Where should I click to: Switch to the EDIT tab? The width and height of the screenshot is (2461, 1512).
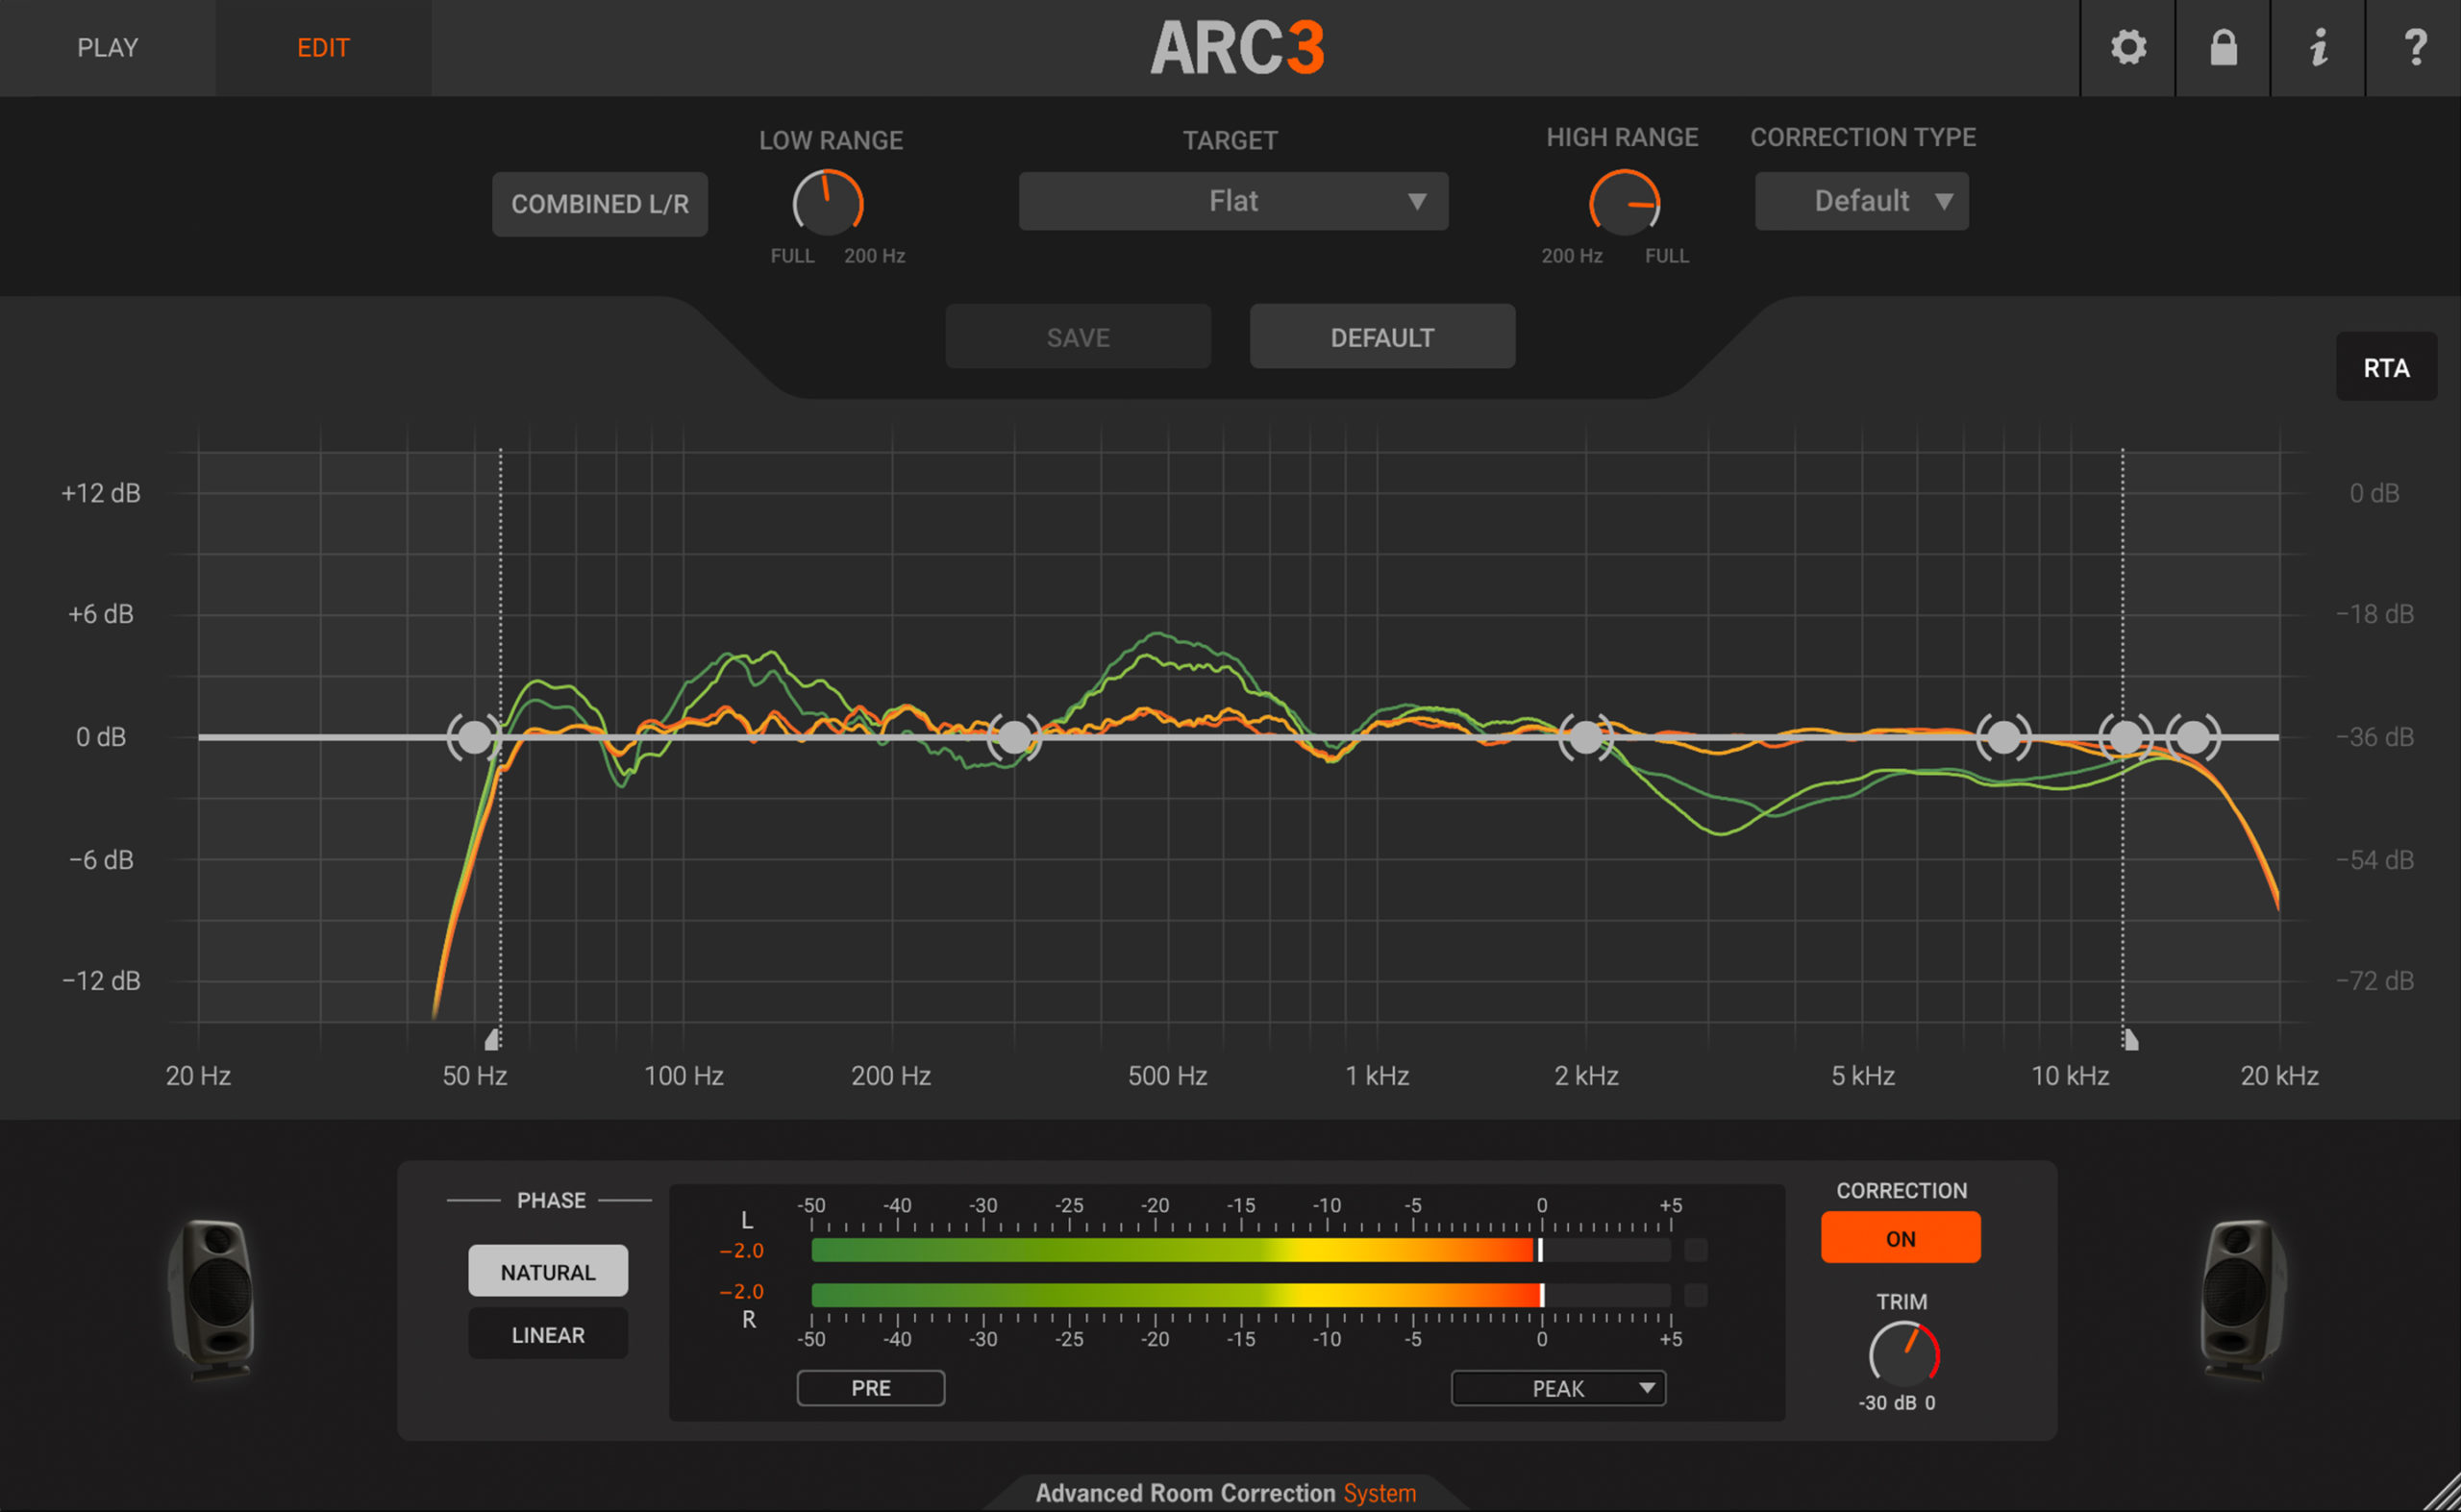click(323, 47)
